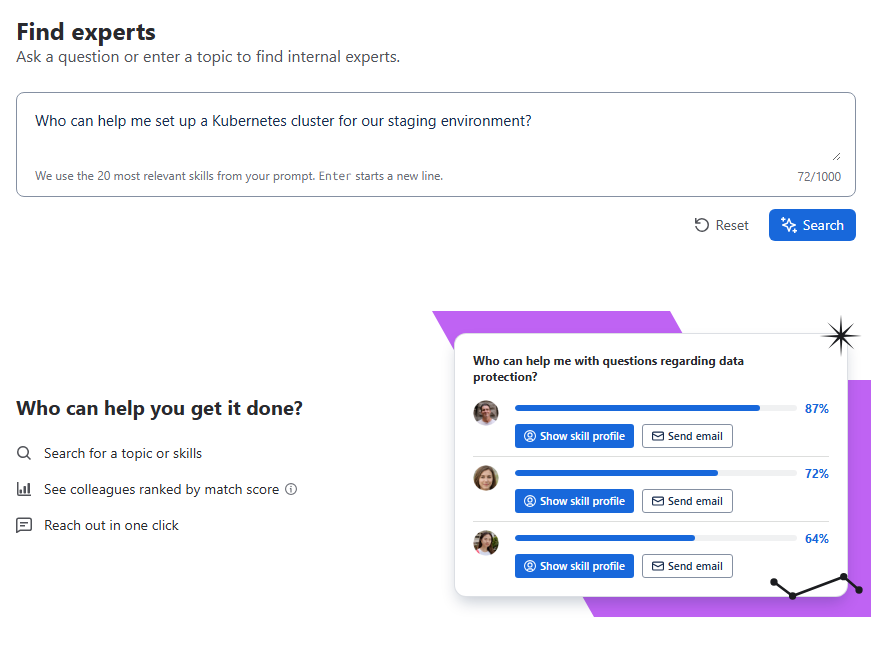The height and width of the screenshot is (657, 872).
Task: Click the 'Who can help you get it done?' heading
Action: [160, 408]
